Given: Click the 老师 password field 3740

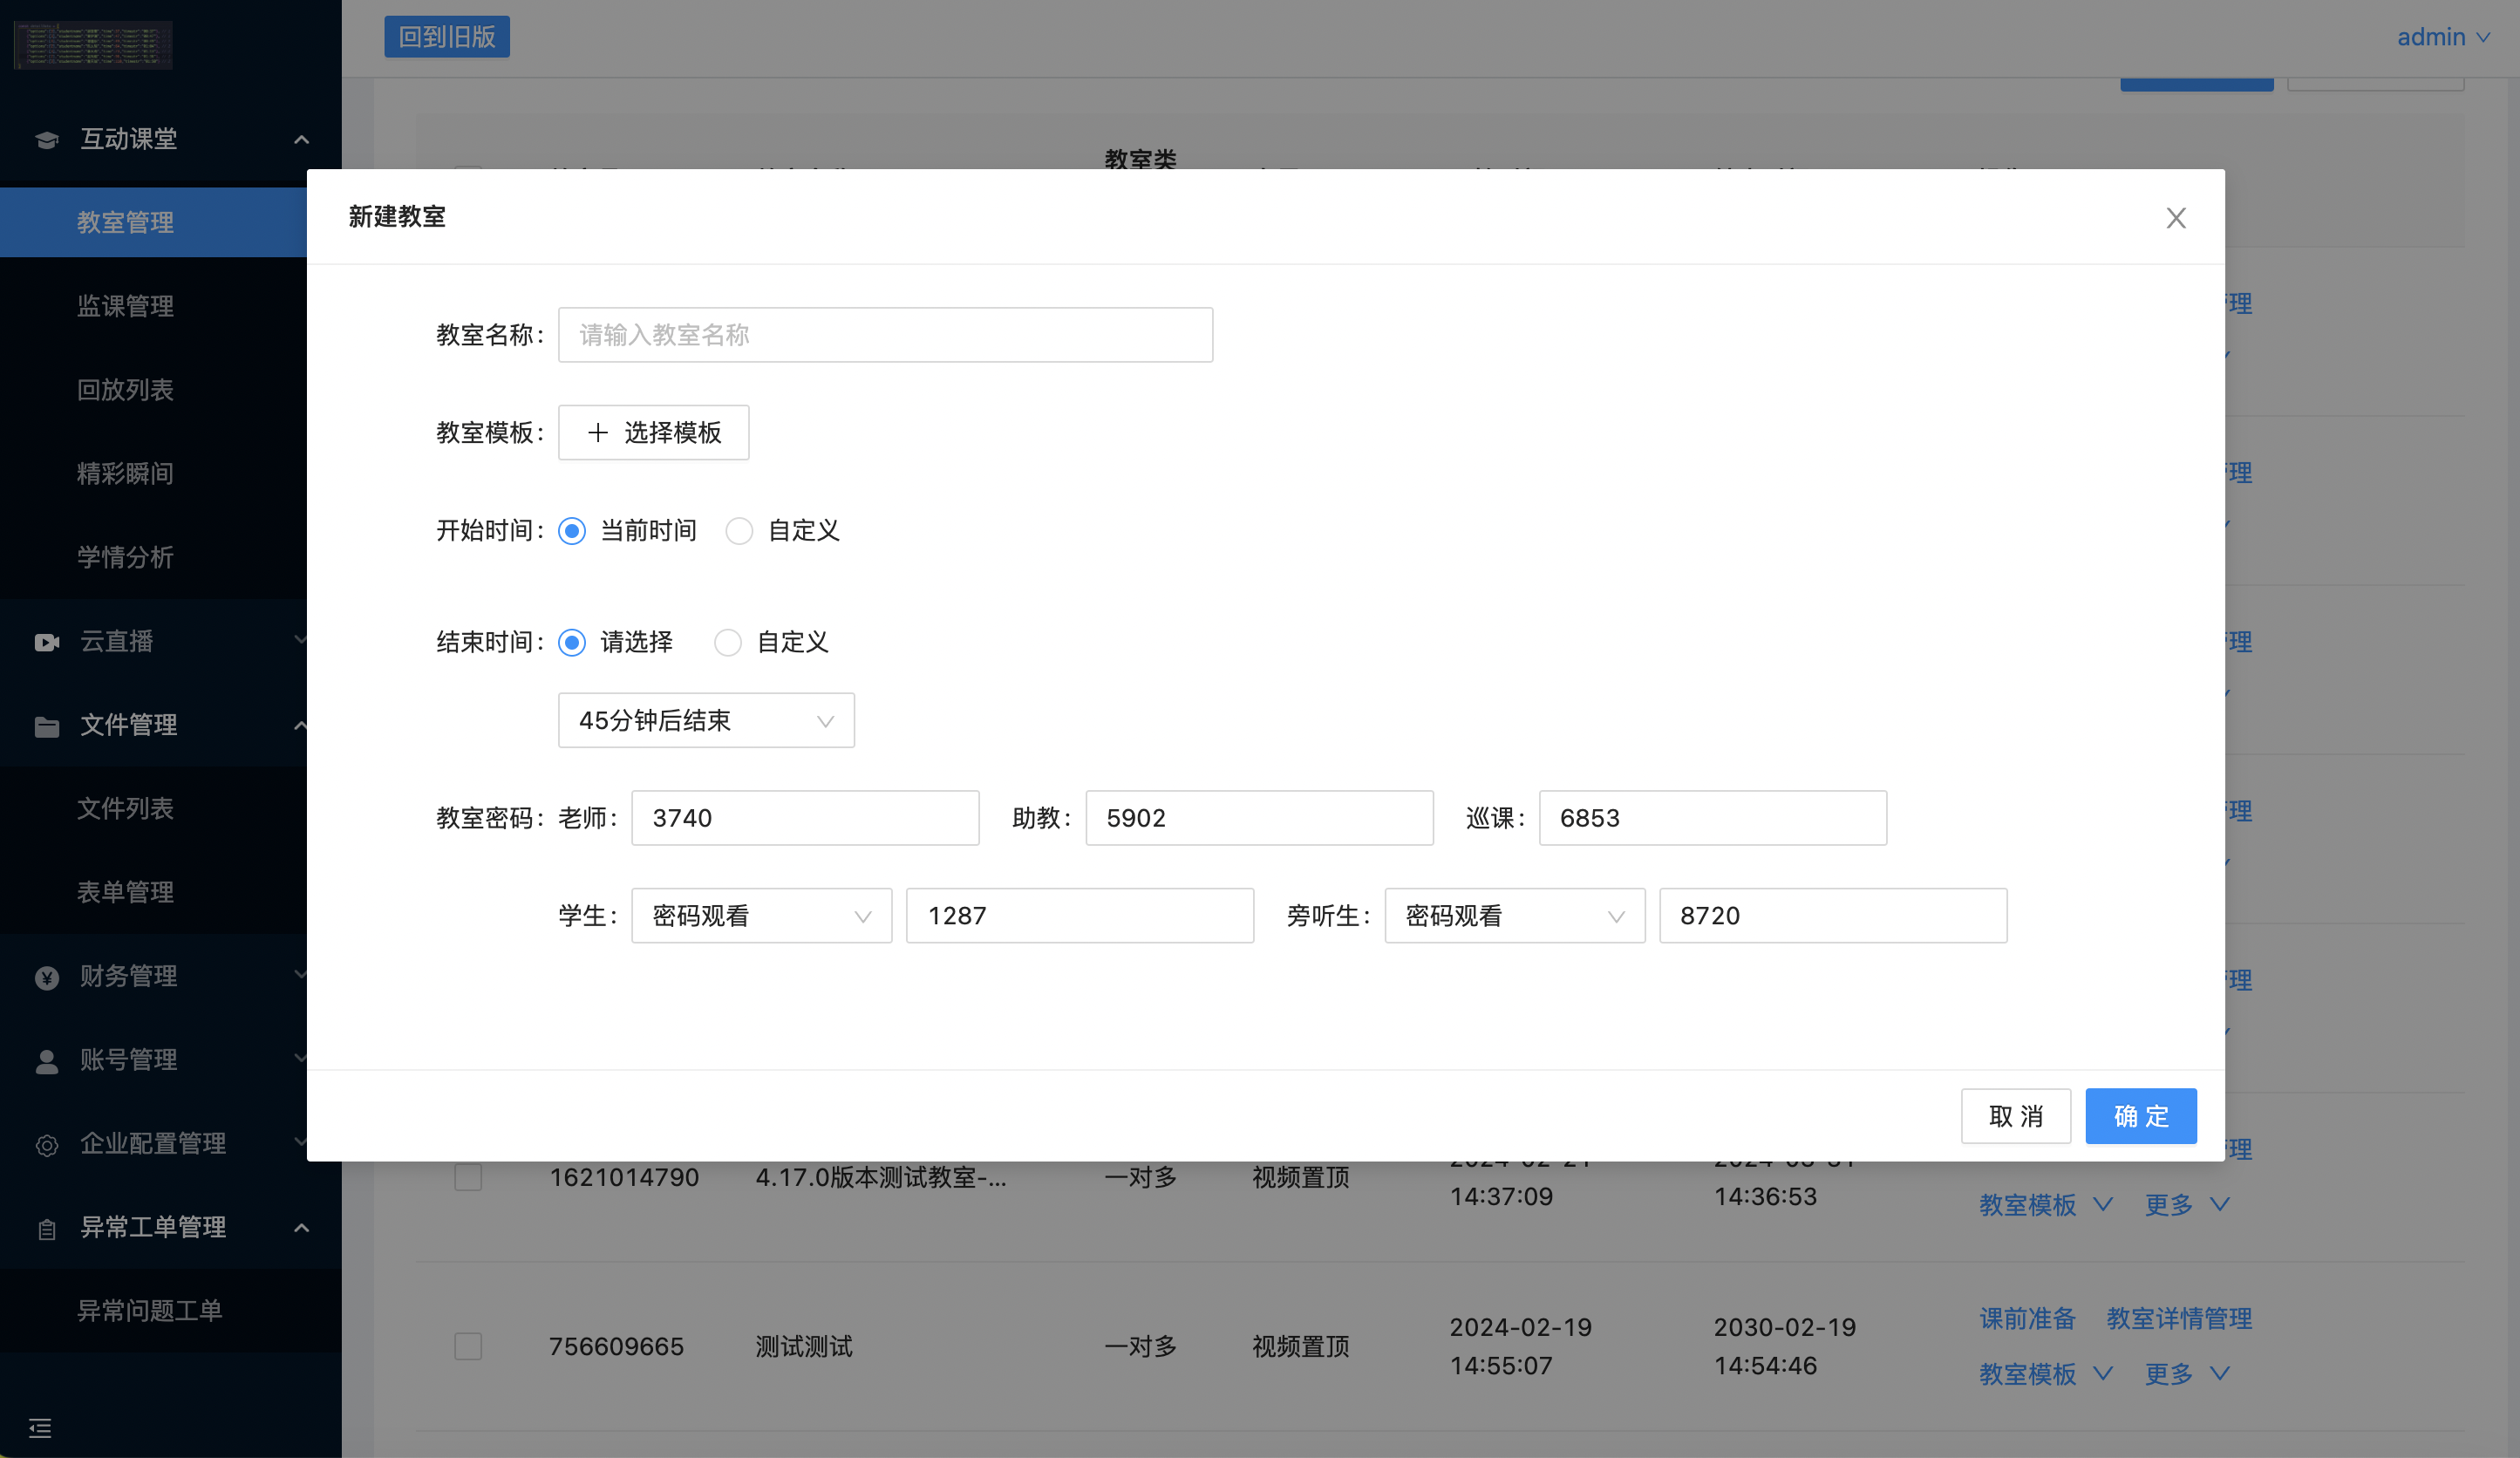Looking at the screenshot, I should point(805,818).
